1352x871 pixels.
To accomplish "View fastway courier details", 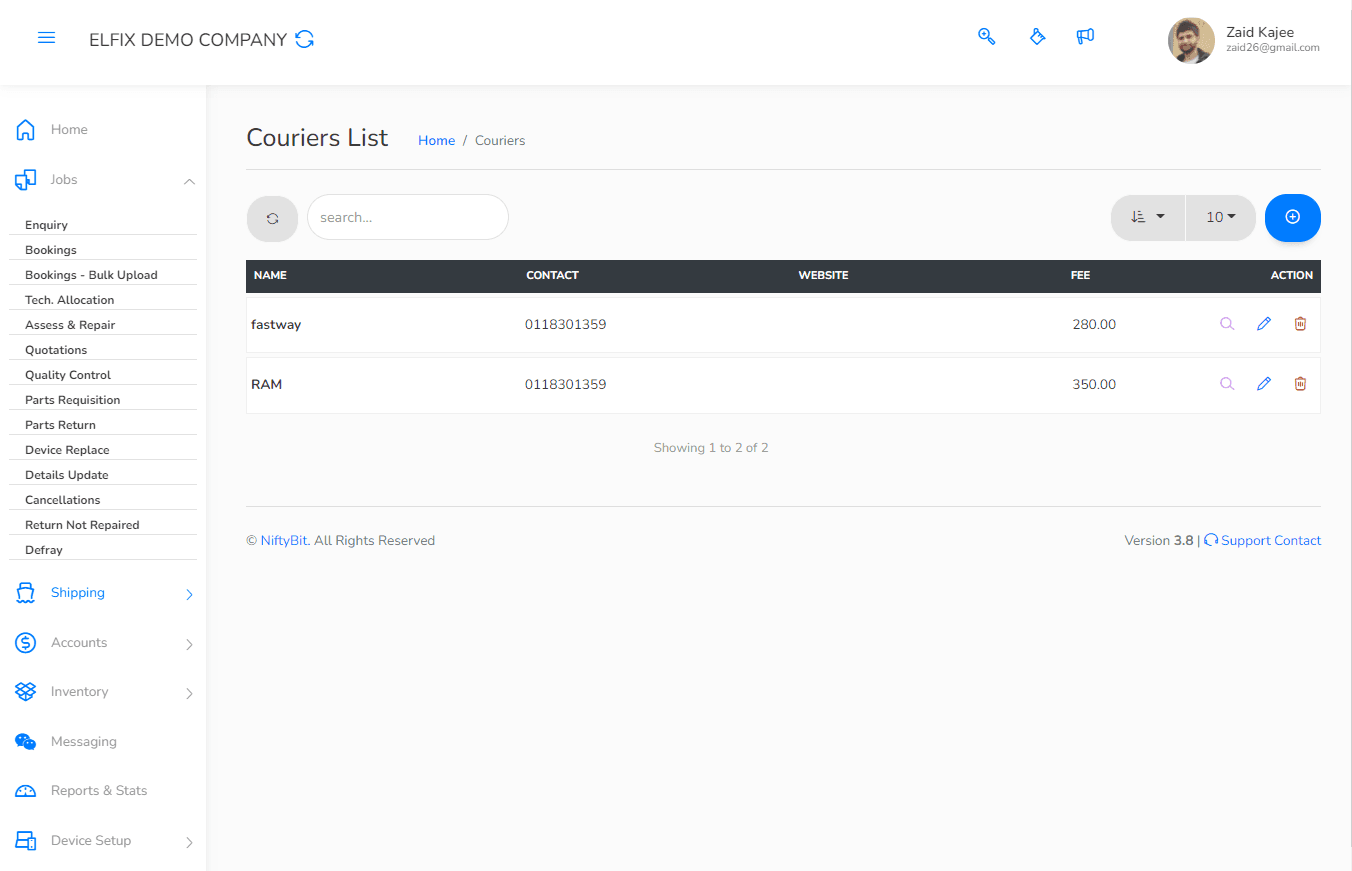I will [1227, 324].
